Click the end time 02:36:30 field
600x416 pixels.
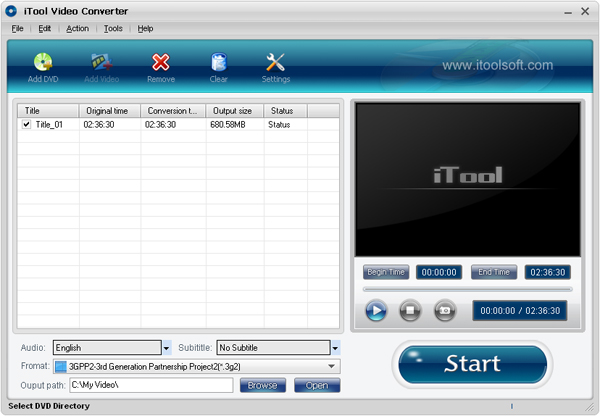[548, 272]
